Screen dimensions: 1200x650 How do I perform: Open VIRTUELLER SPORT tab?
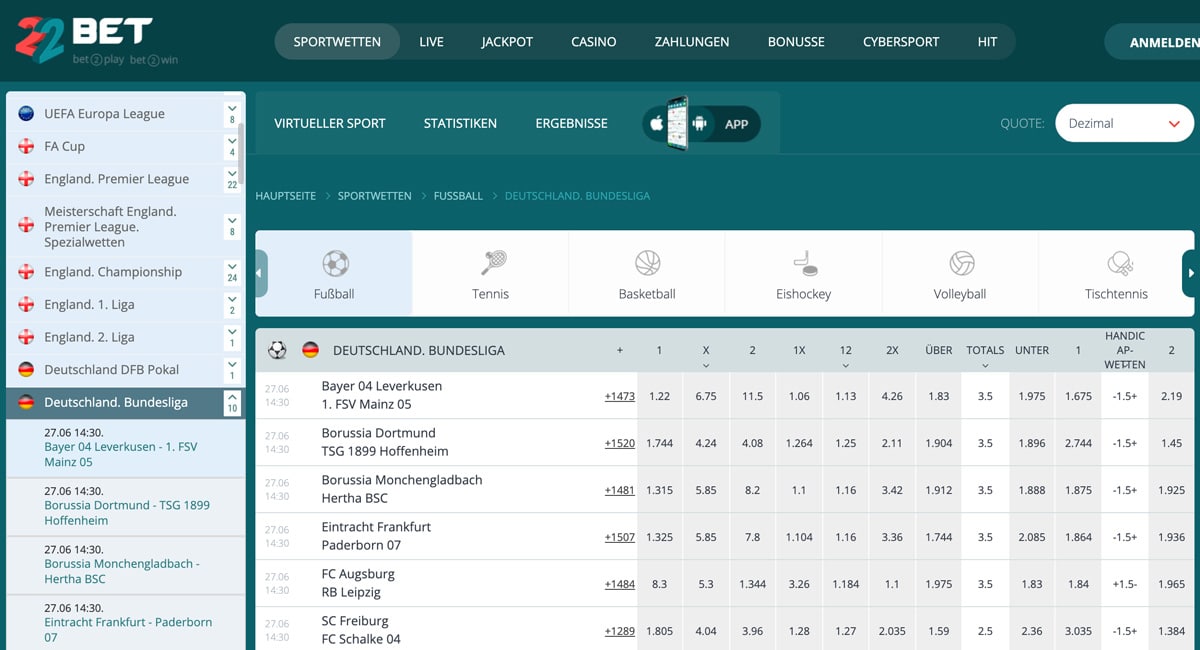point(330,123)
